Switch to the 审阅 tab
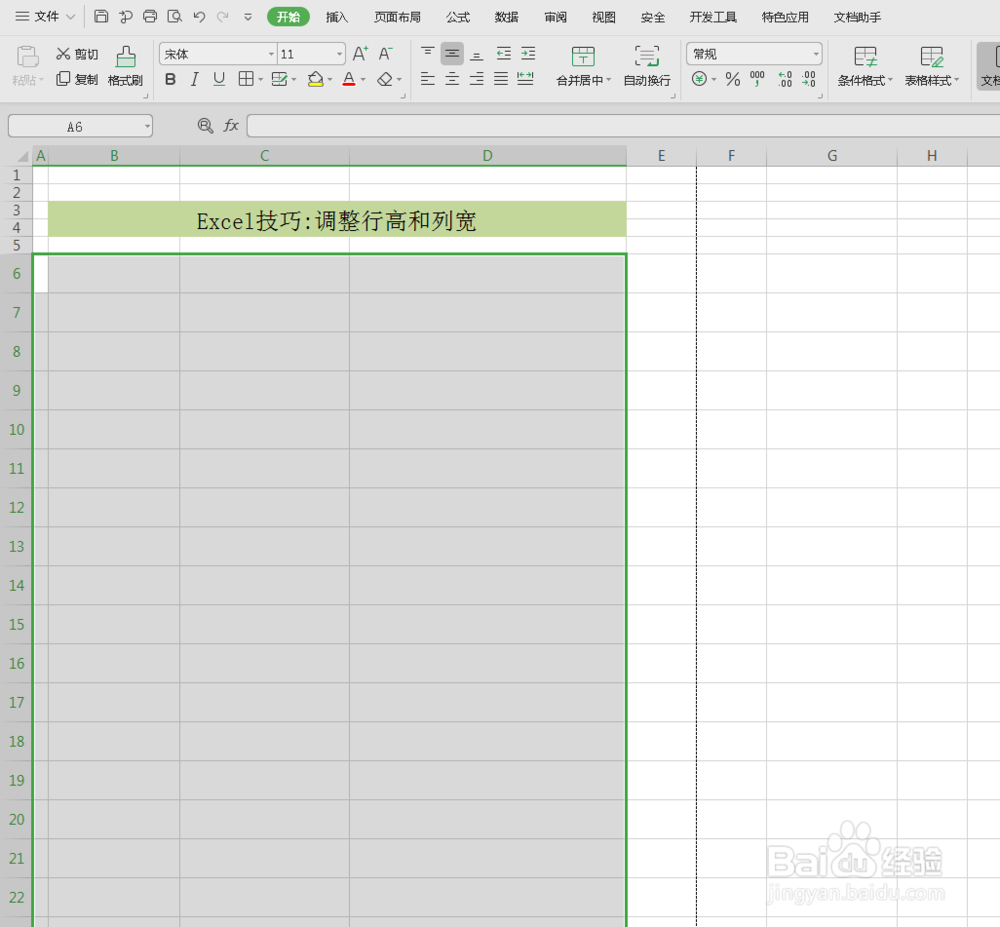 [555, 17]
